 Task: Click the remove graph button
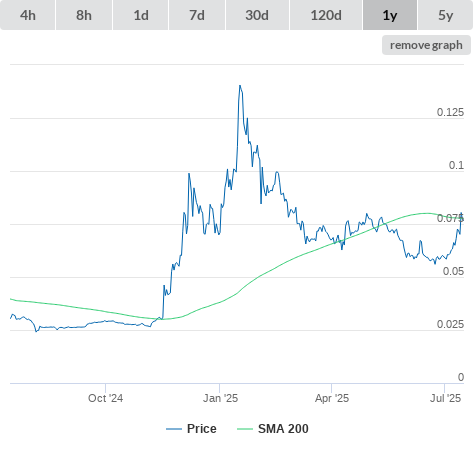(x=426, y=45)
